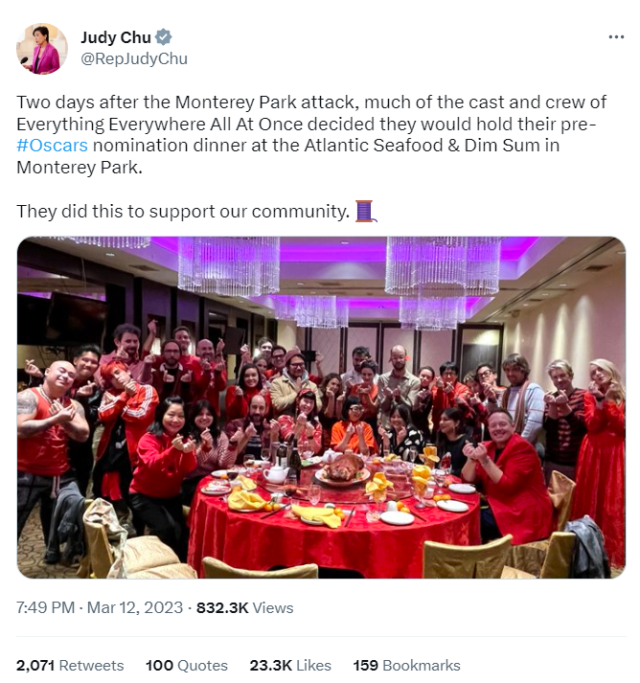The image size is (640, 683).
Task: Open the attached group dinner photo
Action: point(321,407)
